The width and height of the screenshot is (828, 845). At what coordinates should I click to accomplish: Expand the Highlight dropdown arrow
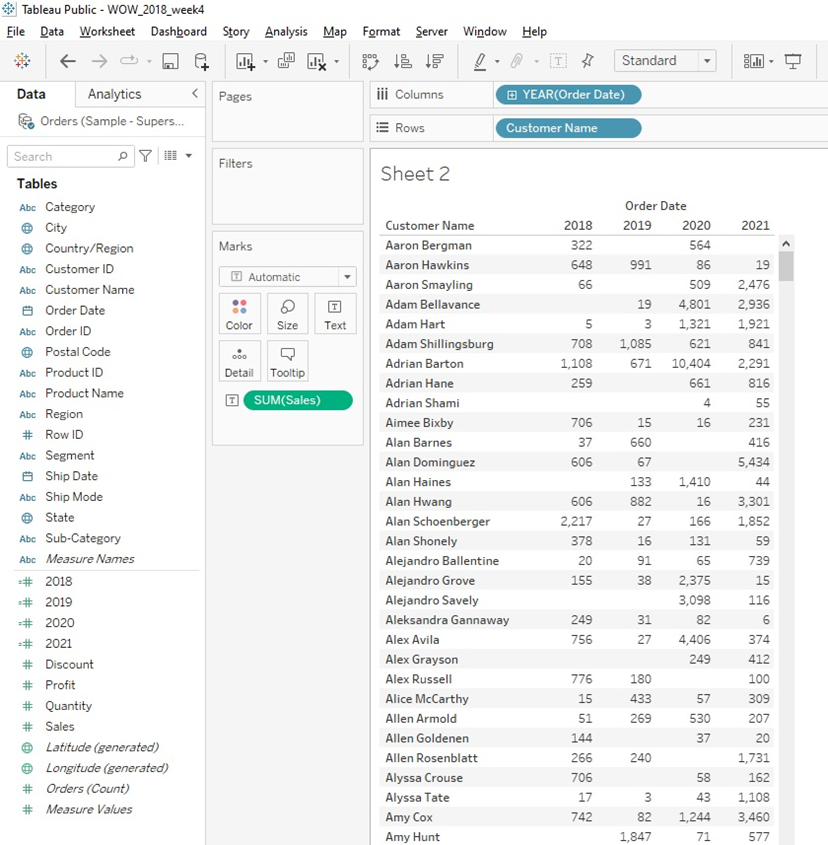(x=497, y=61)
